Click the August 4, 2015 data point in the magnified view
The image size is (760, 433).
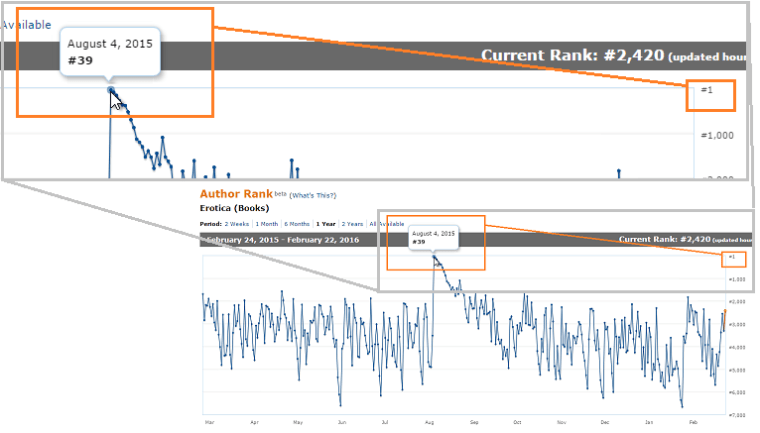[111, 90]
